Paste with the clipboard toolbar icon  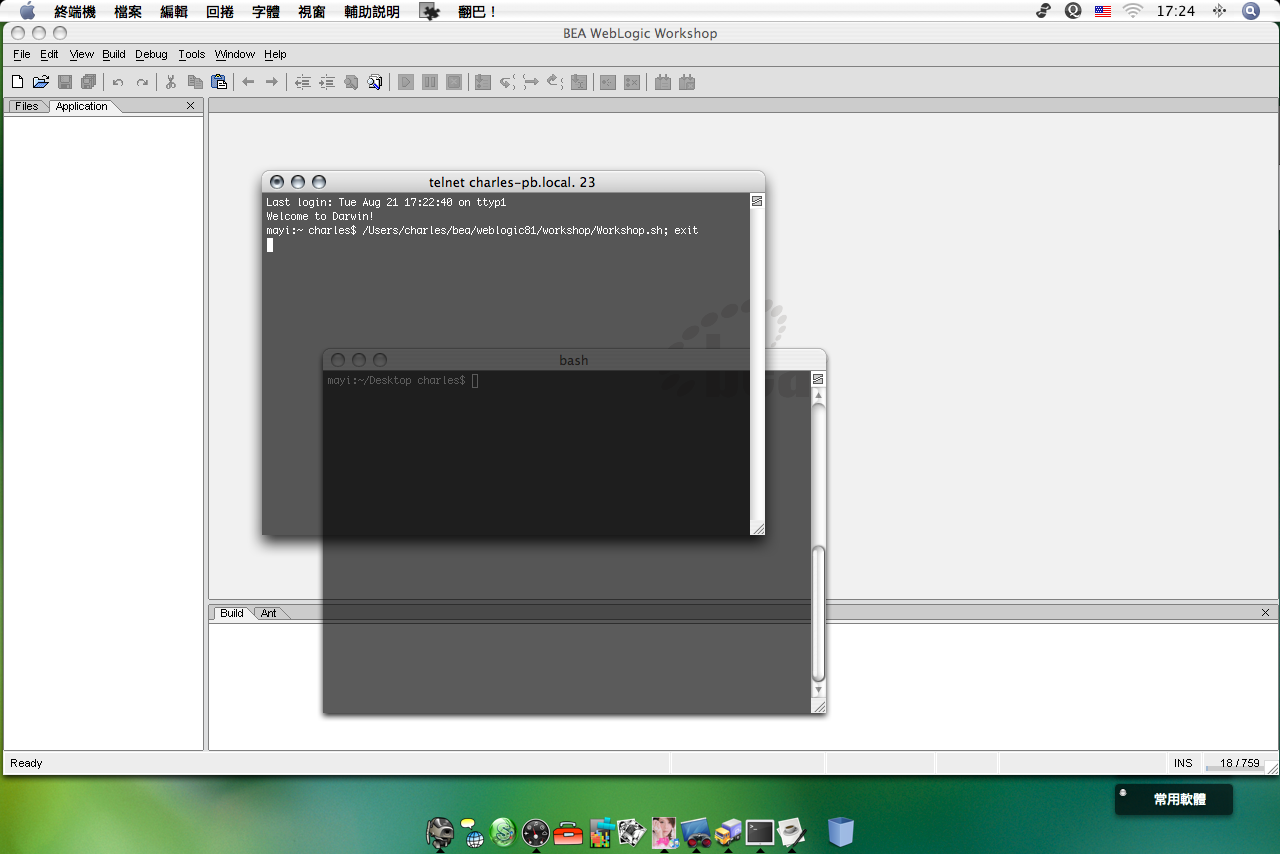(218, 82)
